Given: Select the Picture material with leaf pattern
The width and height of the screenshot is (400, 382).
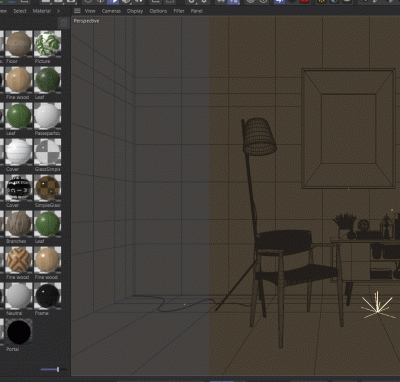Looking at the screenshot, I should click(x=47, y=44).
